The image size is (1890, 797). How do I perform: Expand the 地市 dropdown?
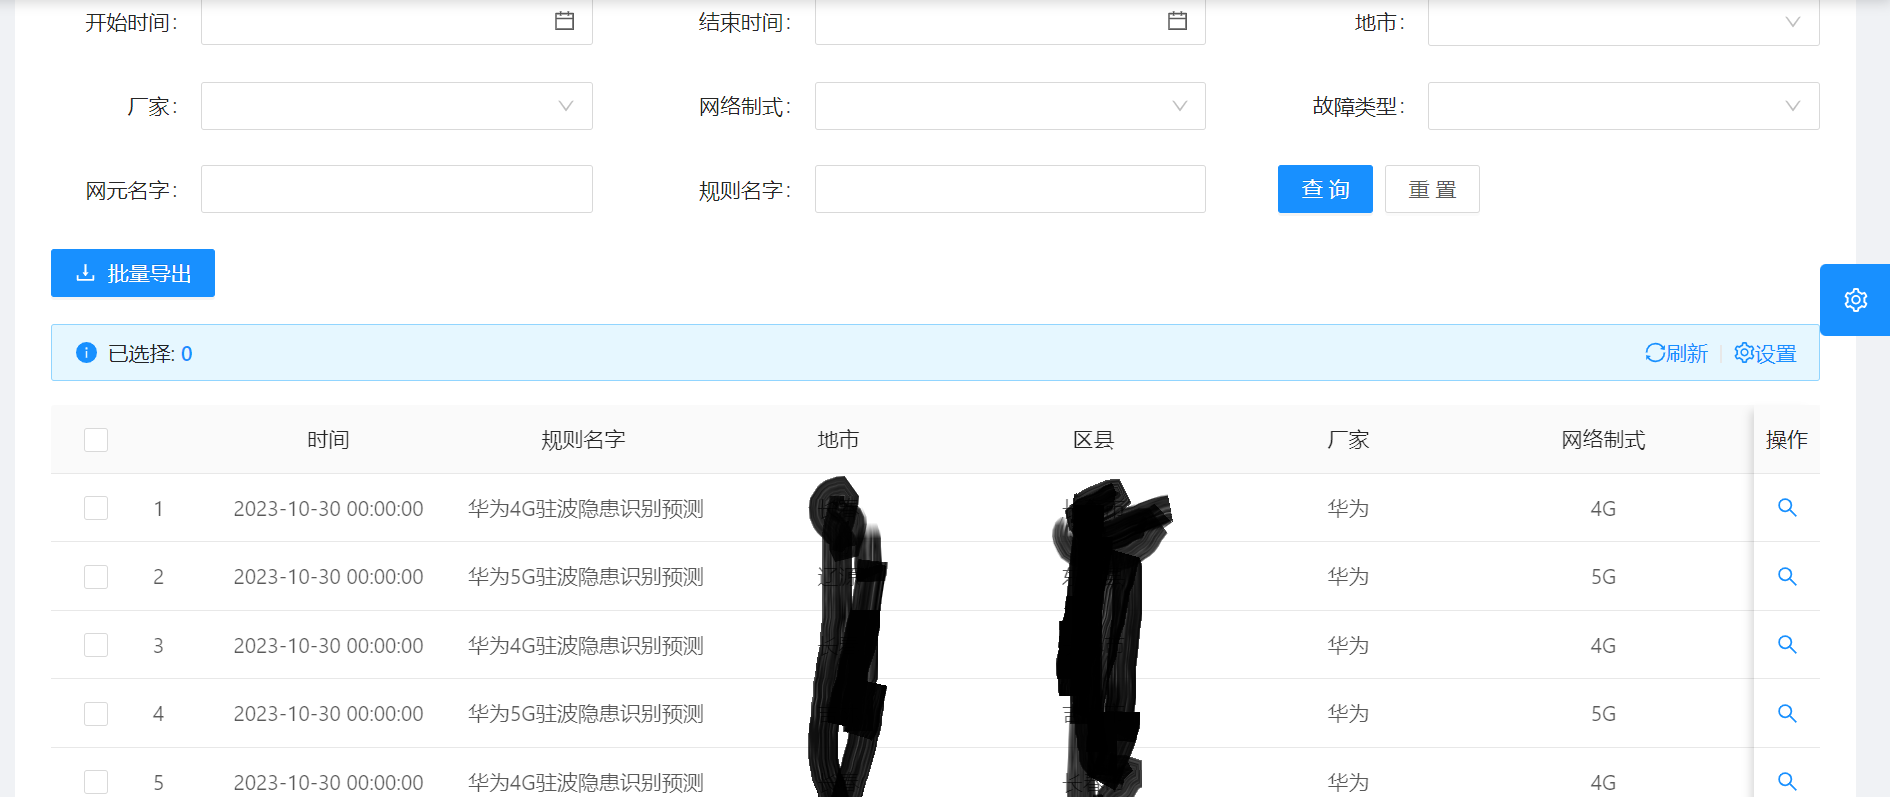tap(1623, 22)
